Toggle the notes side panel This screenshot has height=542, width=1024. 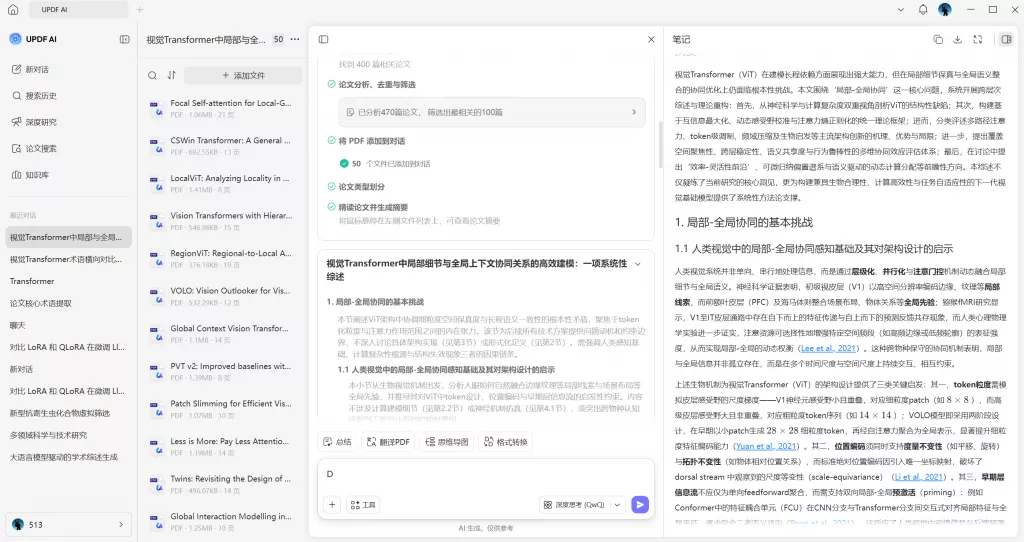tap(1006, 40)
